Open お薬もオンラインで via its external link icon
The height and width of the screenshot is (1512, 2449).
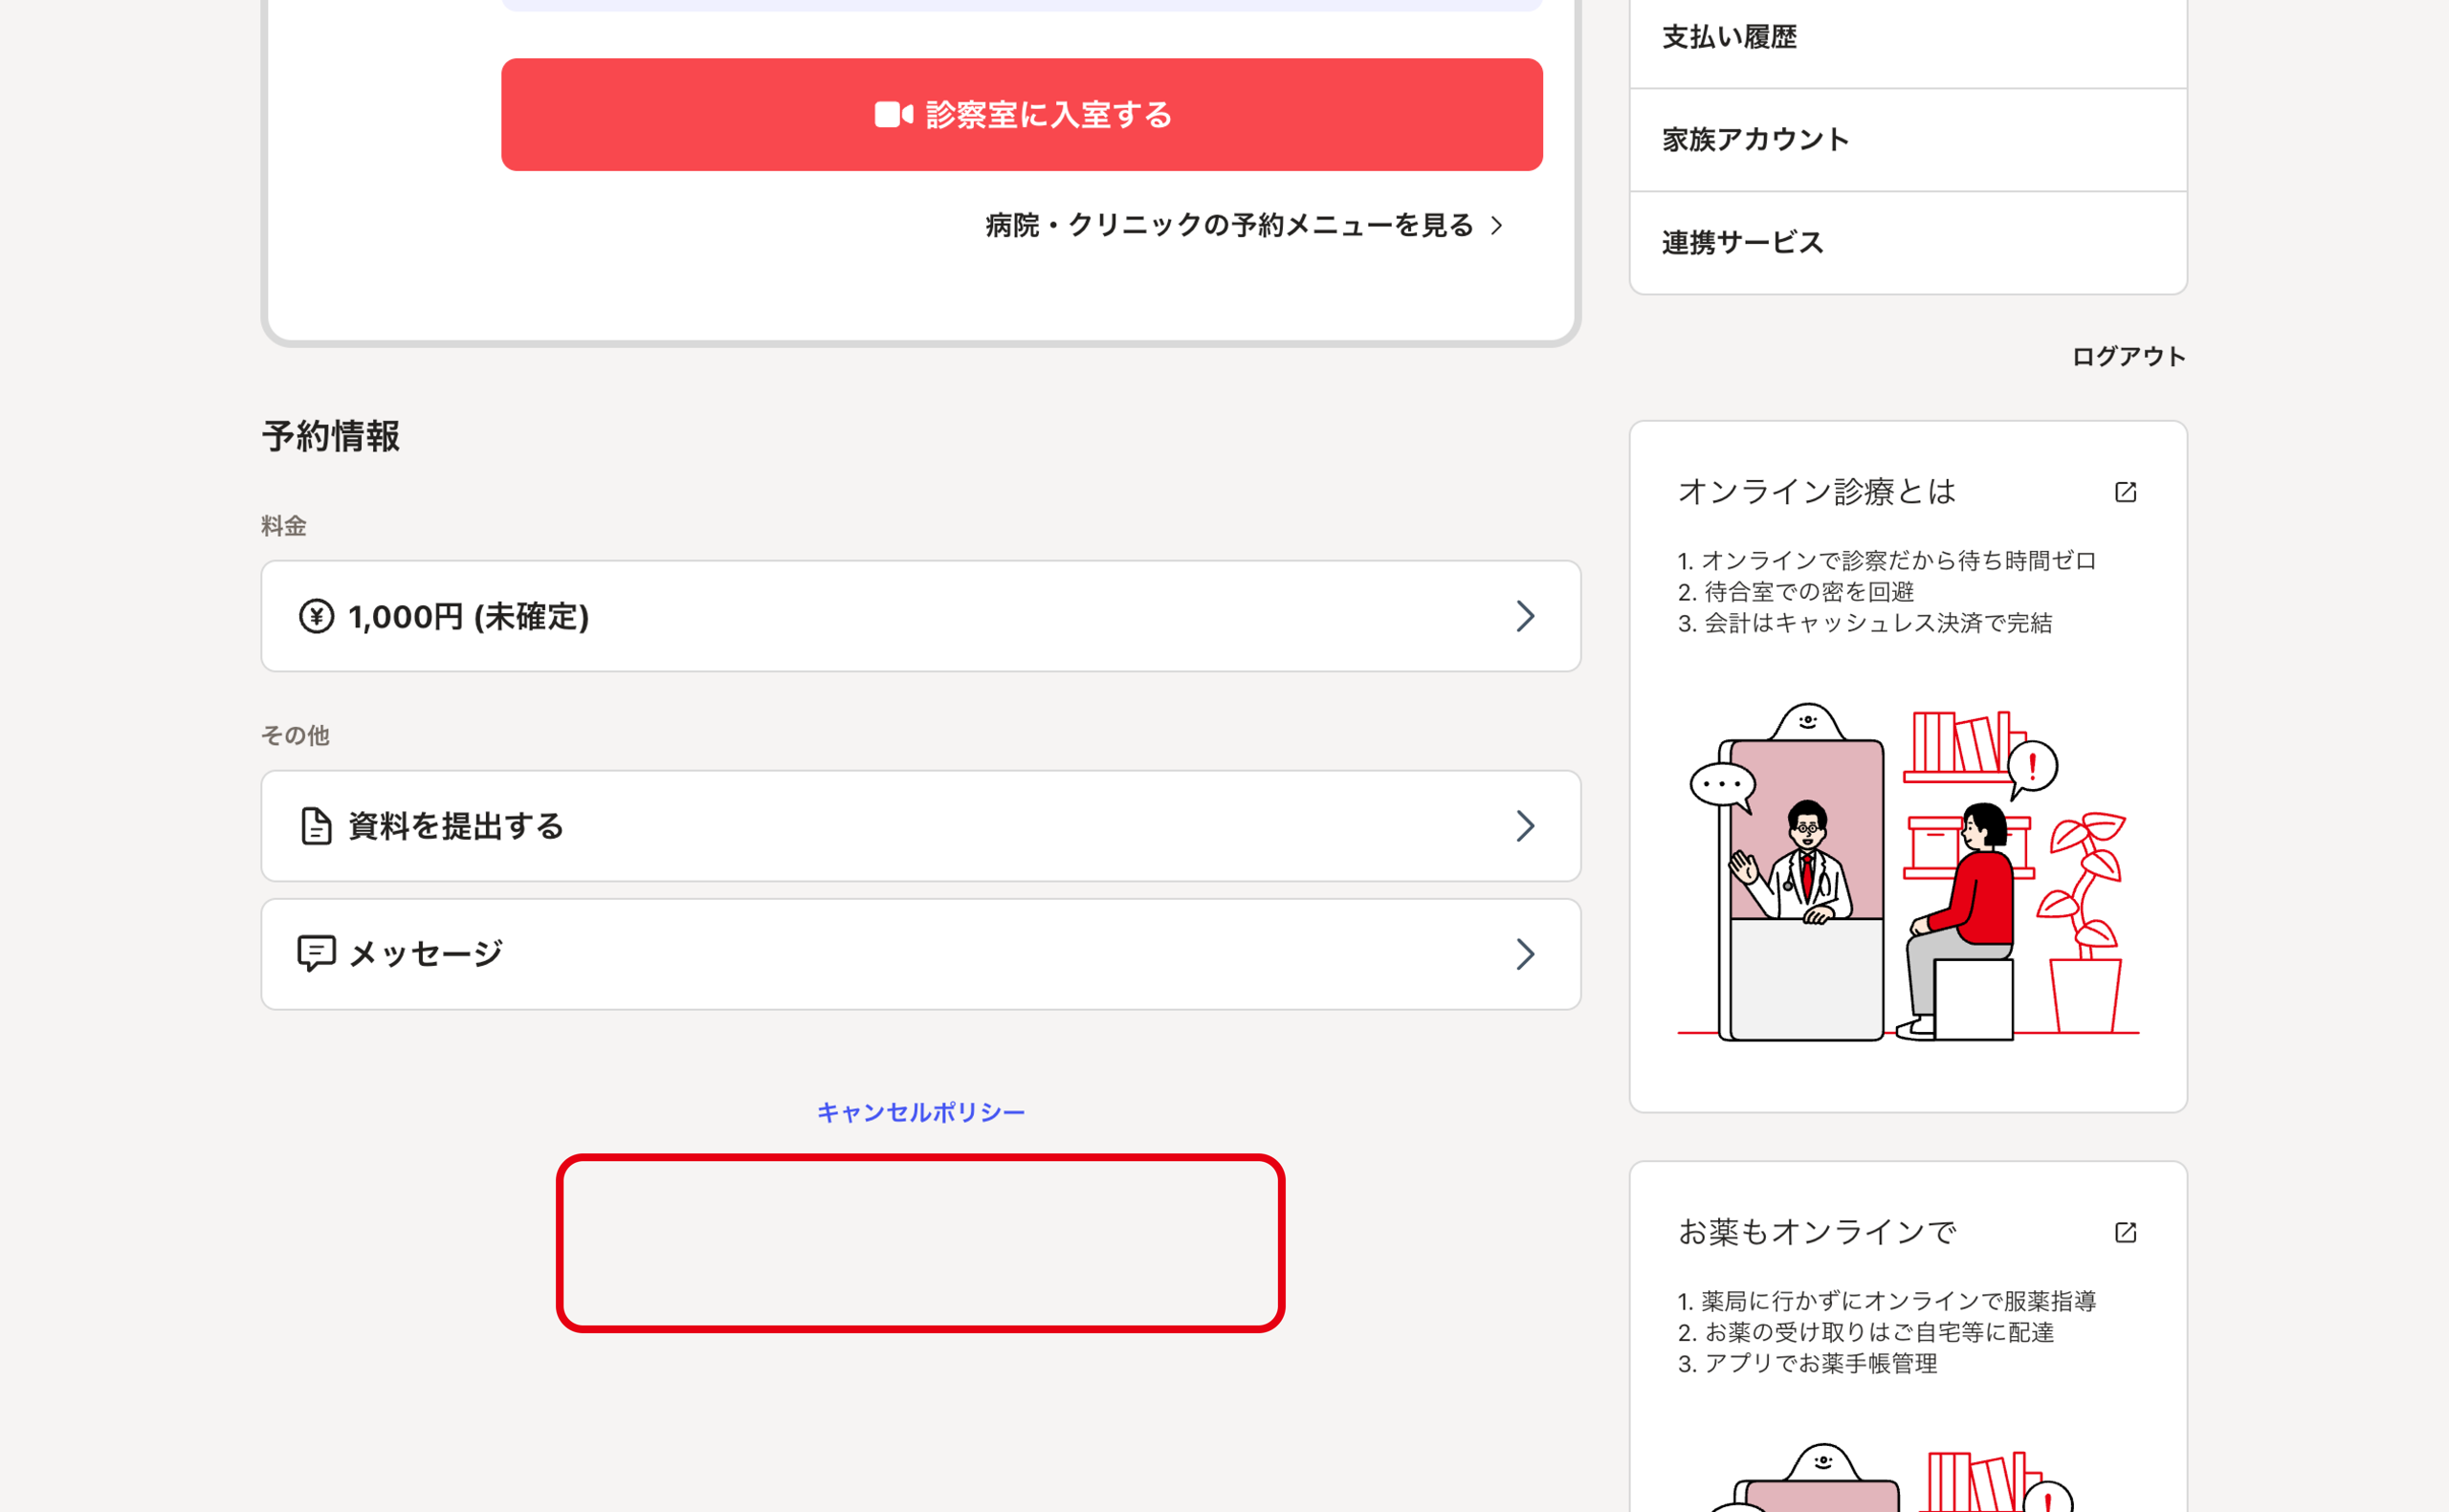click(2125, 1231)
